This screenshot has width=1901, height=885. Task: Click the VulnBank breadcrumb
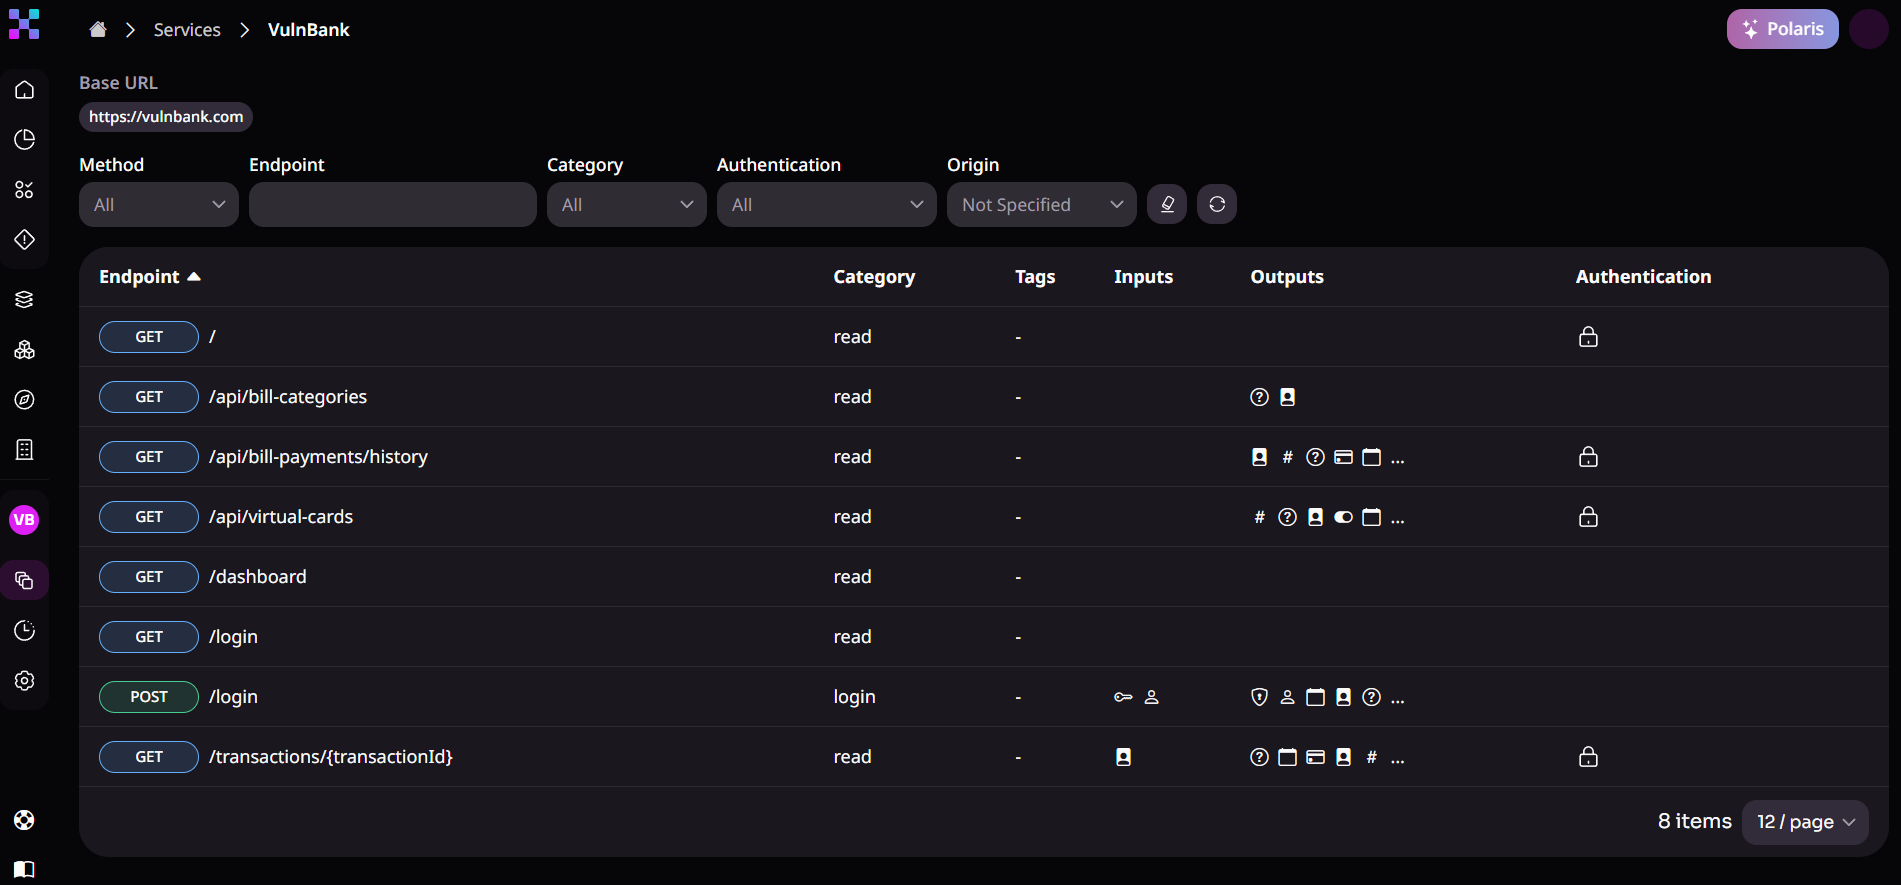tap(309, 30)
